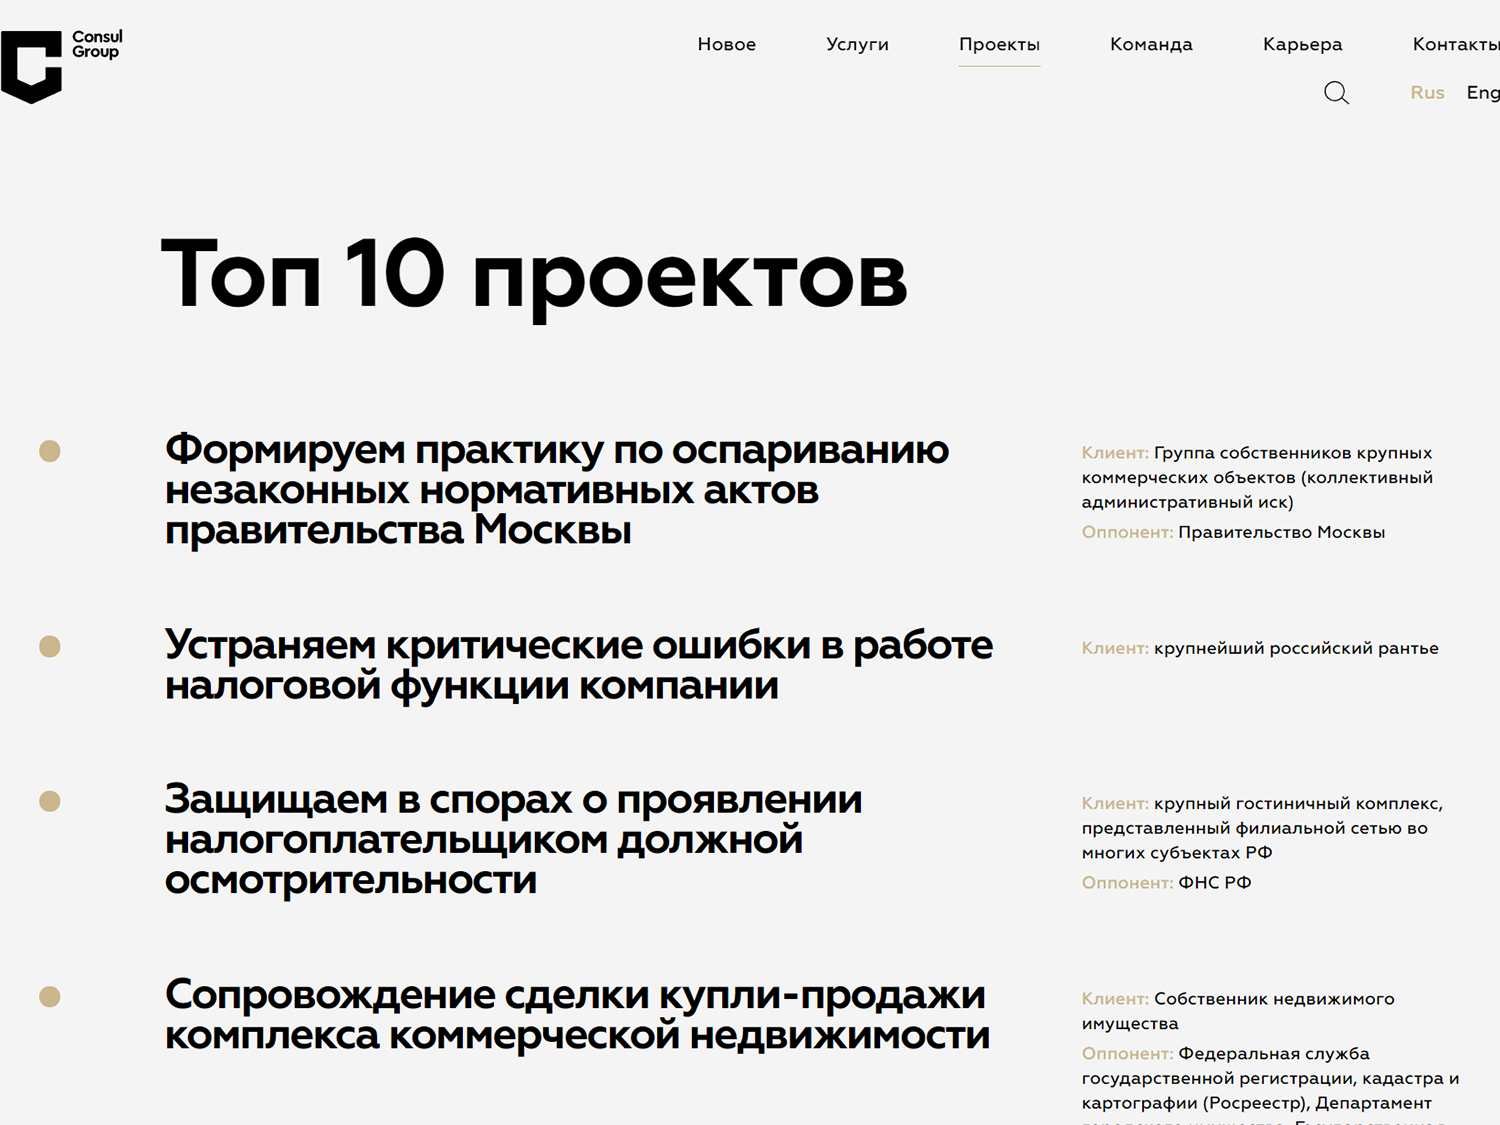Image resolution: width=1500 pixels, height=1125 pixels.
Task: Open project on fixing tax function errors
Action: tap(578, 665)
